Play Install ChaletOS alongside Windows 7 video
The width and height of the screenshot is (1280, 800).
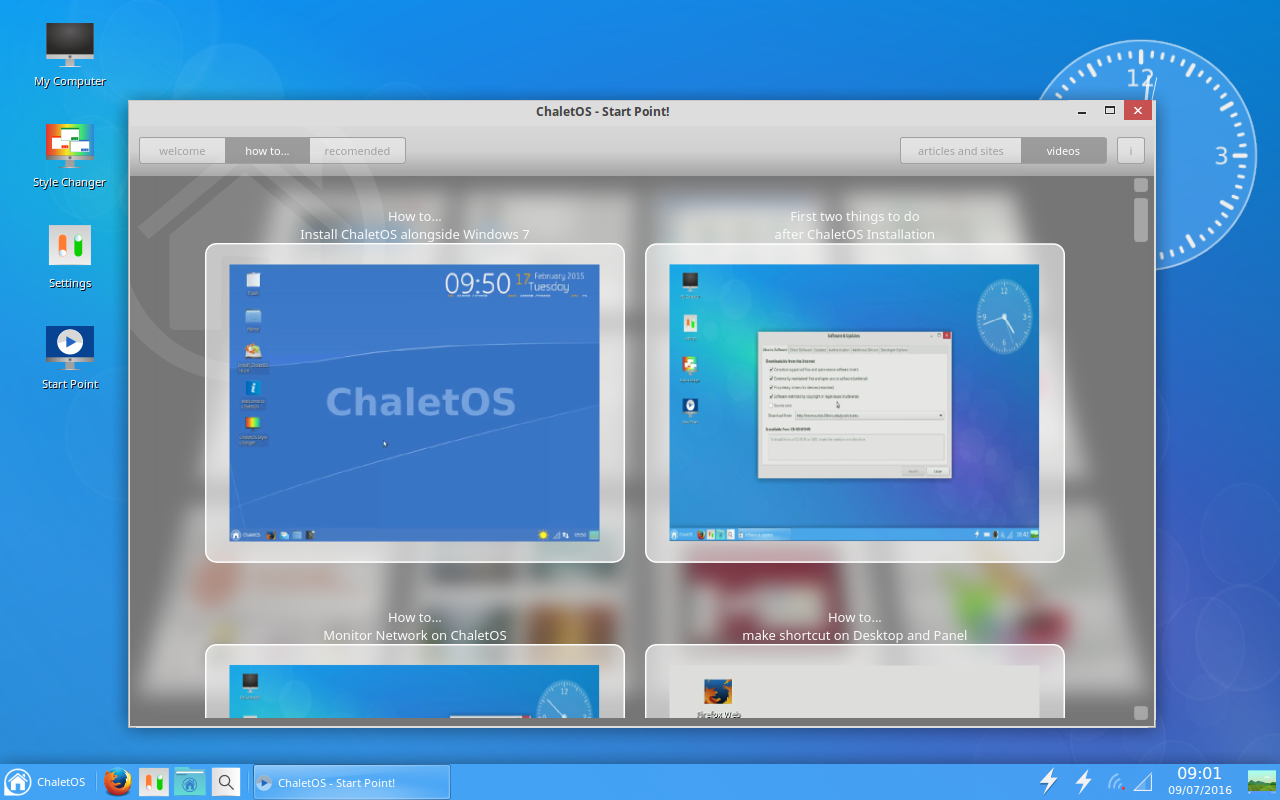point(415,403)
